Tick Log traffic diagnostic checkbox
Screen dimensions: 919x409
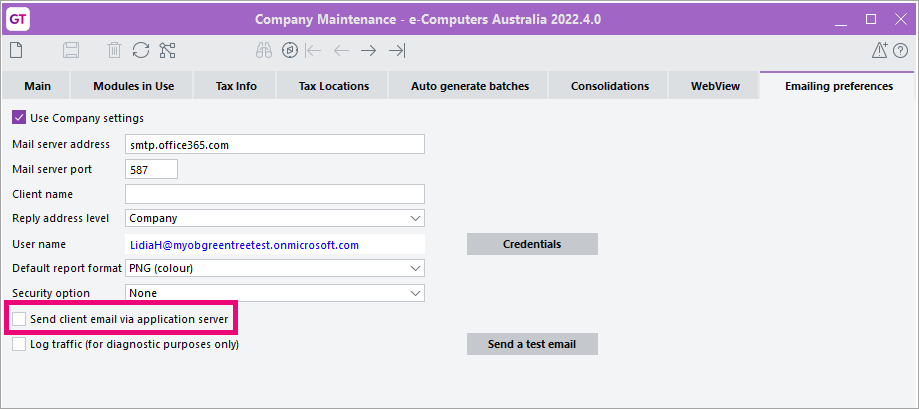click(x=19, y=344)
